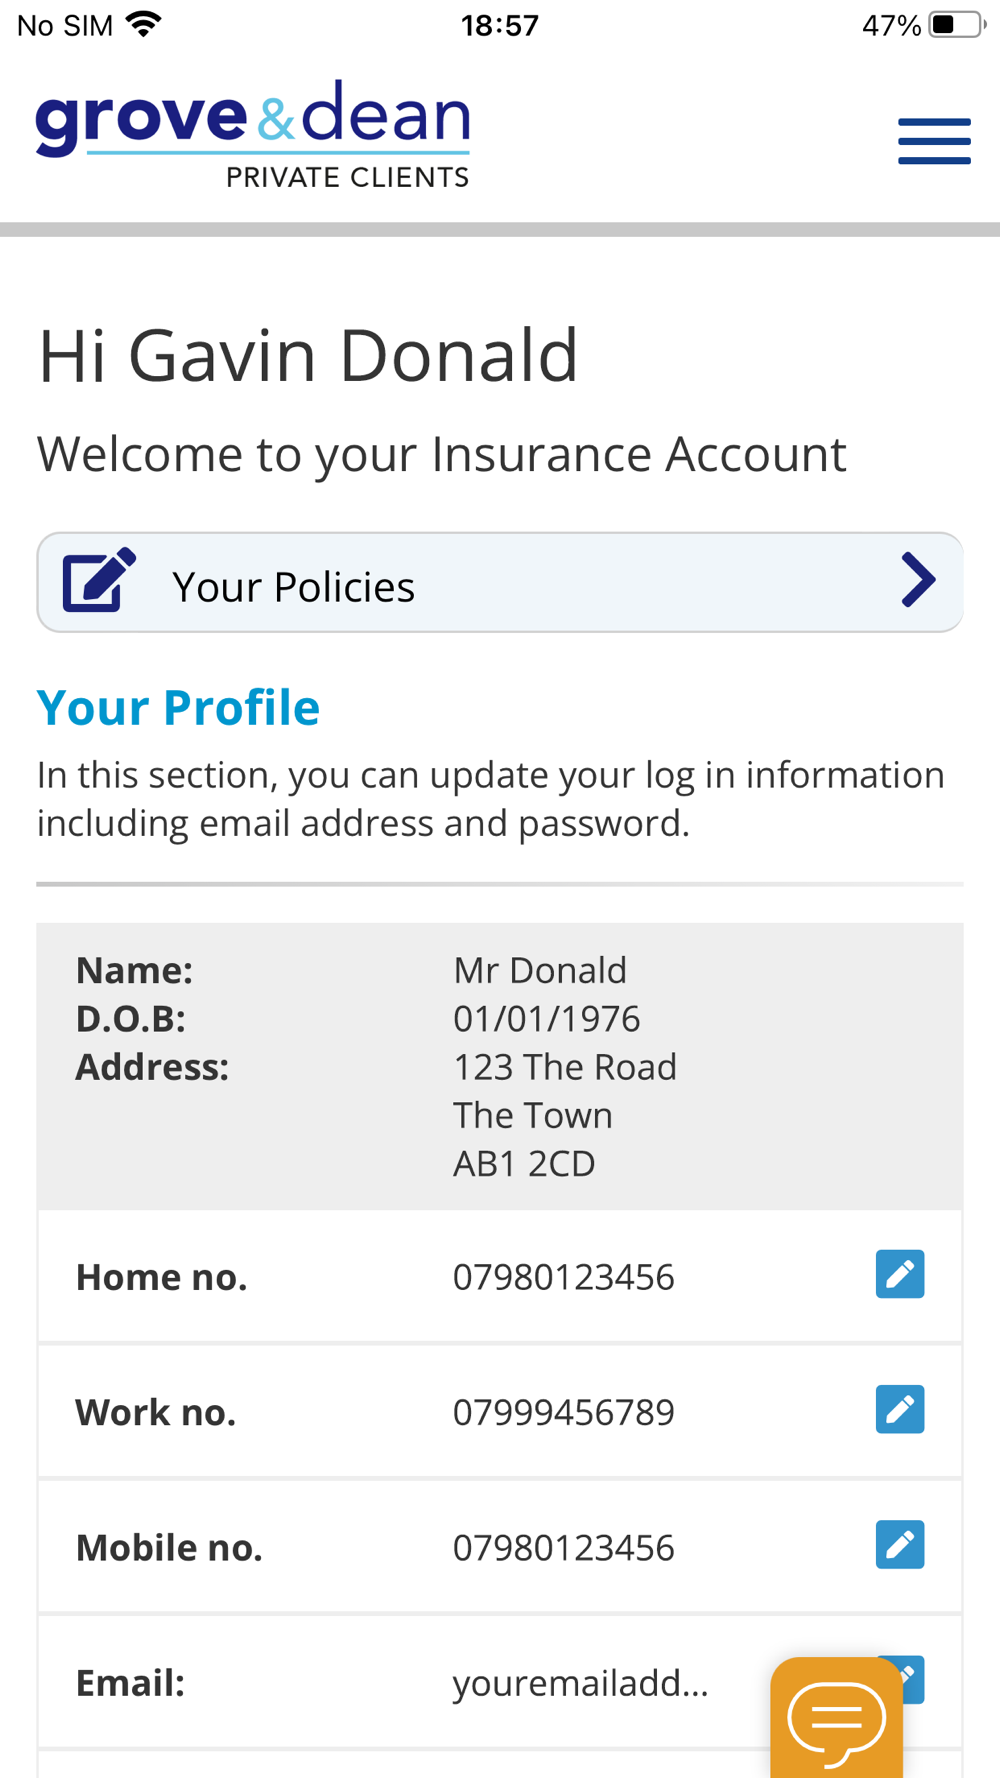Expand Your Policies using the chevron arrow
The width and height of the screenshot is (1000, 1778).
(x=918, y=581)
